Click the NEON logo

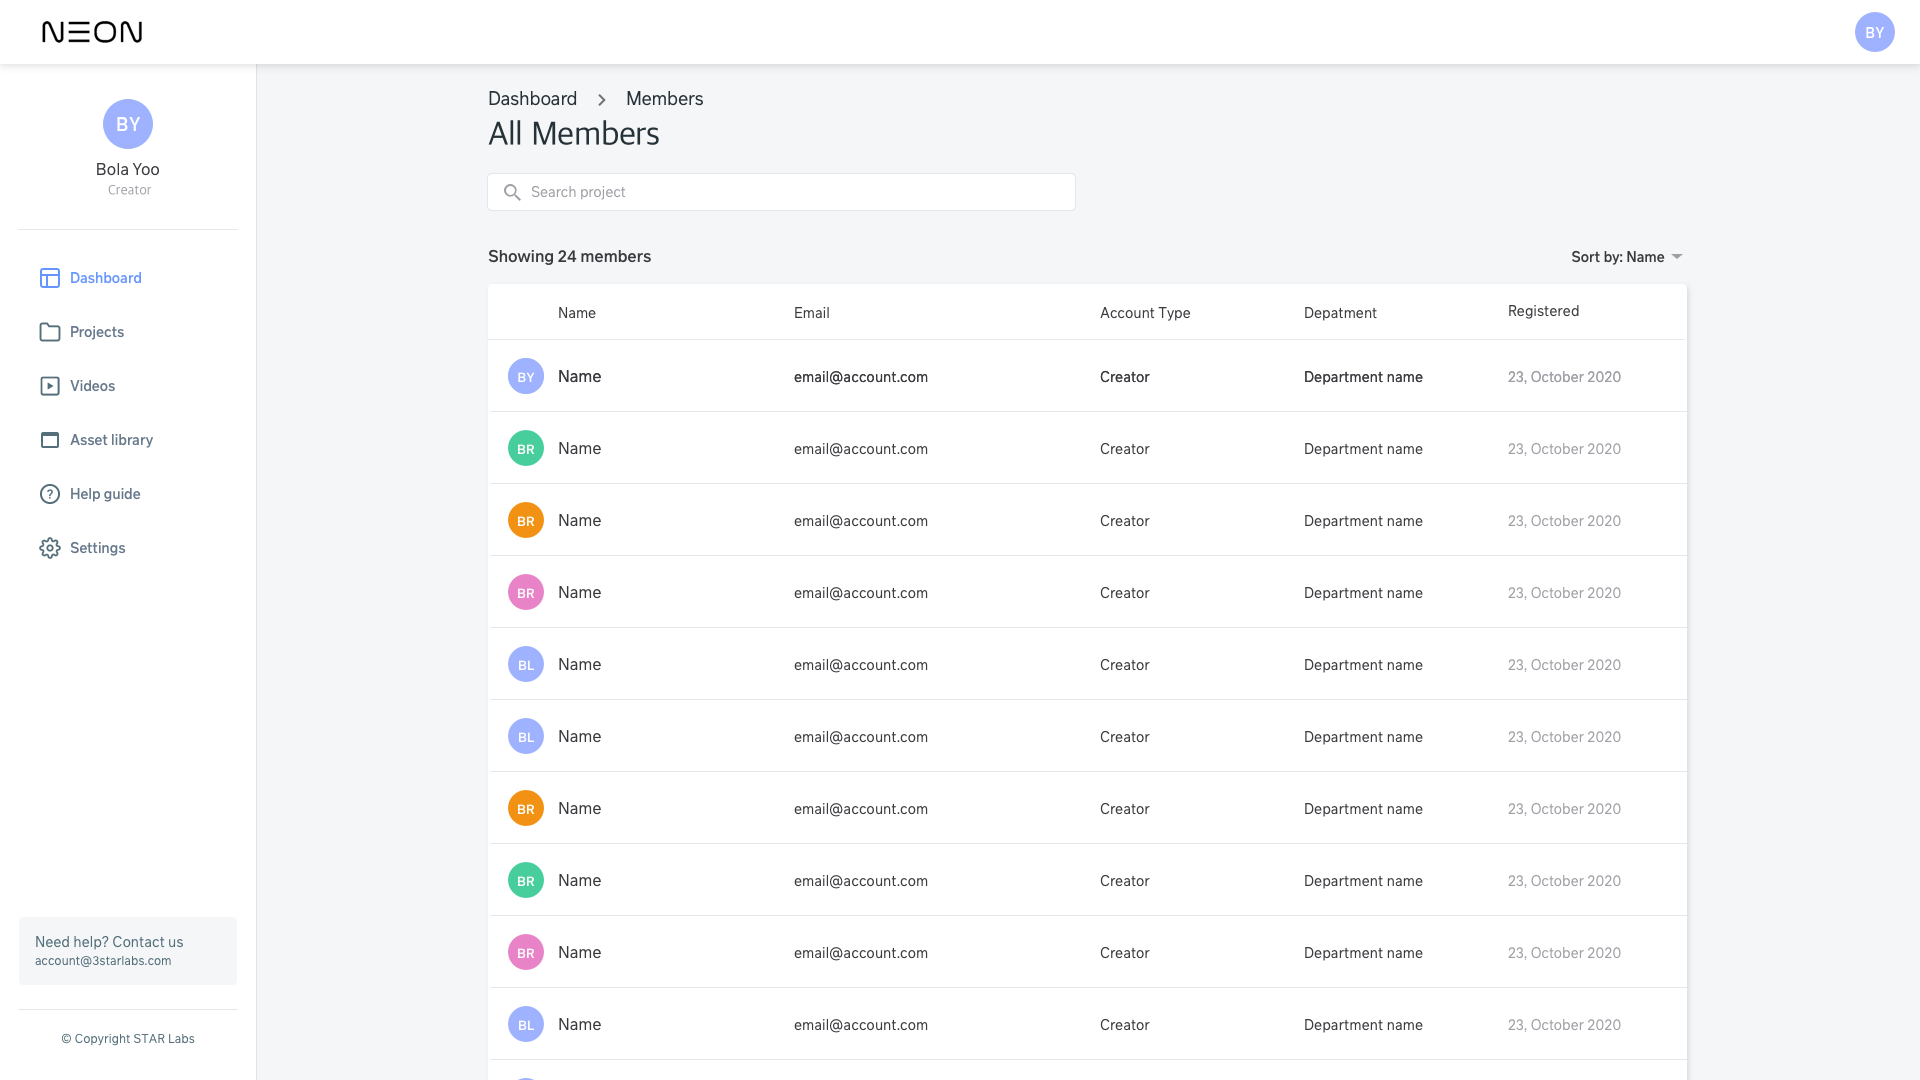[x=92, y=32]
